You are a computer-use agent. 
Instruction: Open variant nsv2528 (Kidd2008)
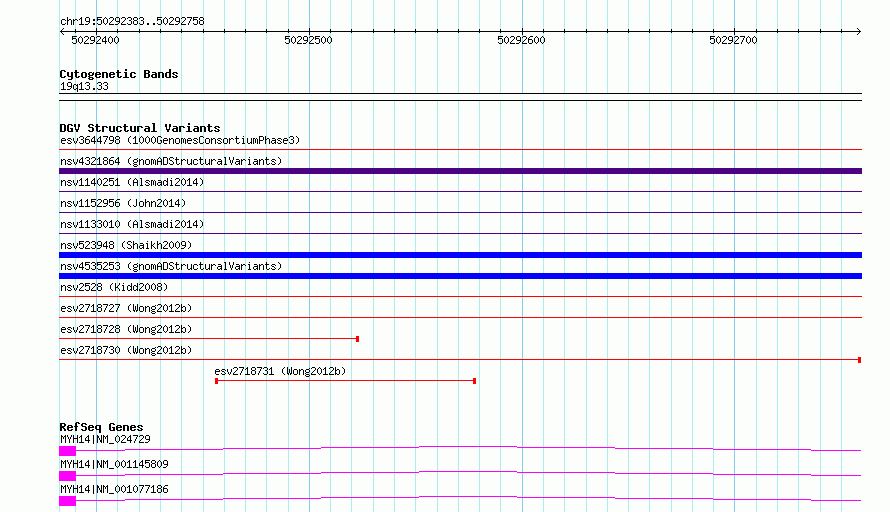(x=114, y=287)
